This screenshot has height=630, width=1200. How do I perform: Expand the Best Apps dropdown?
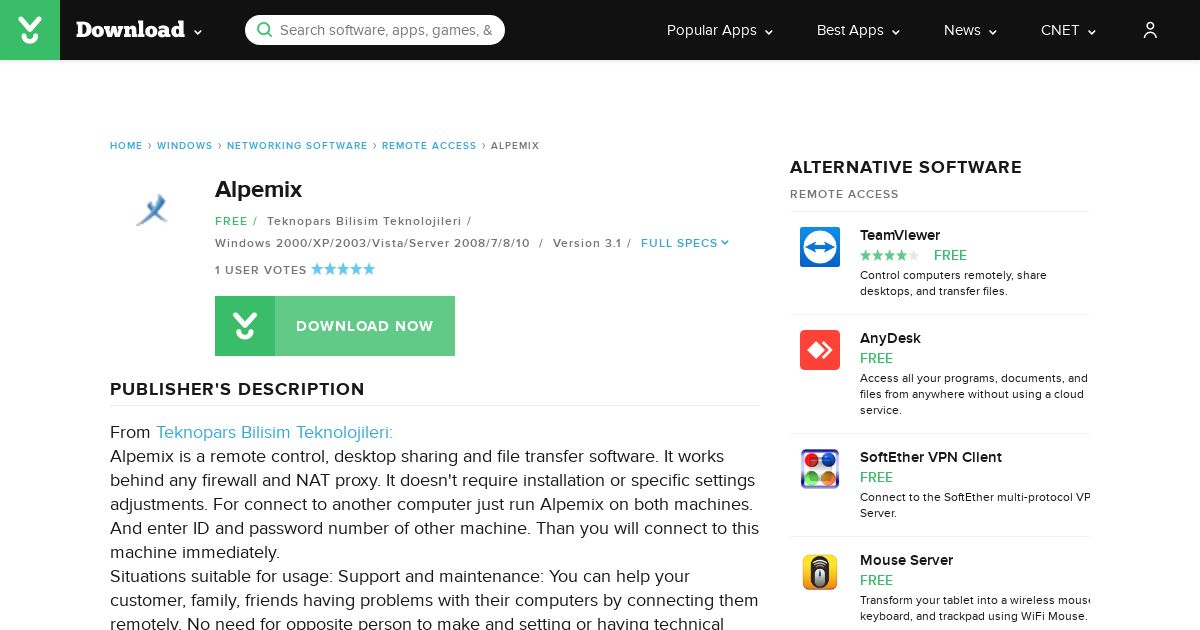click(858, 30)
